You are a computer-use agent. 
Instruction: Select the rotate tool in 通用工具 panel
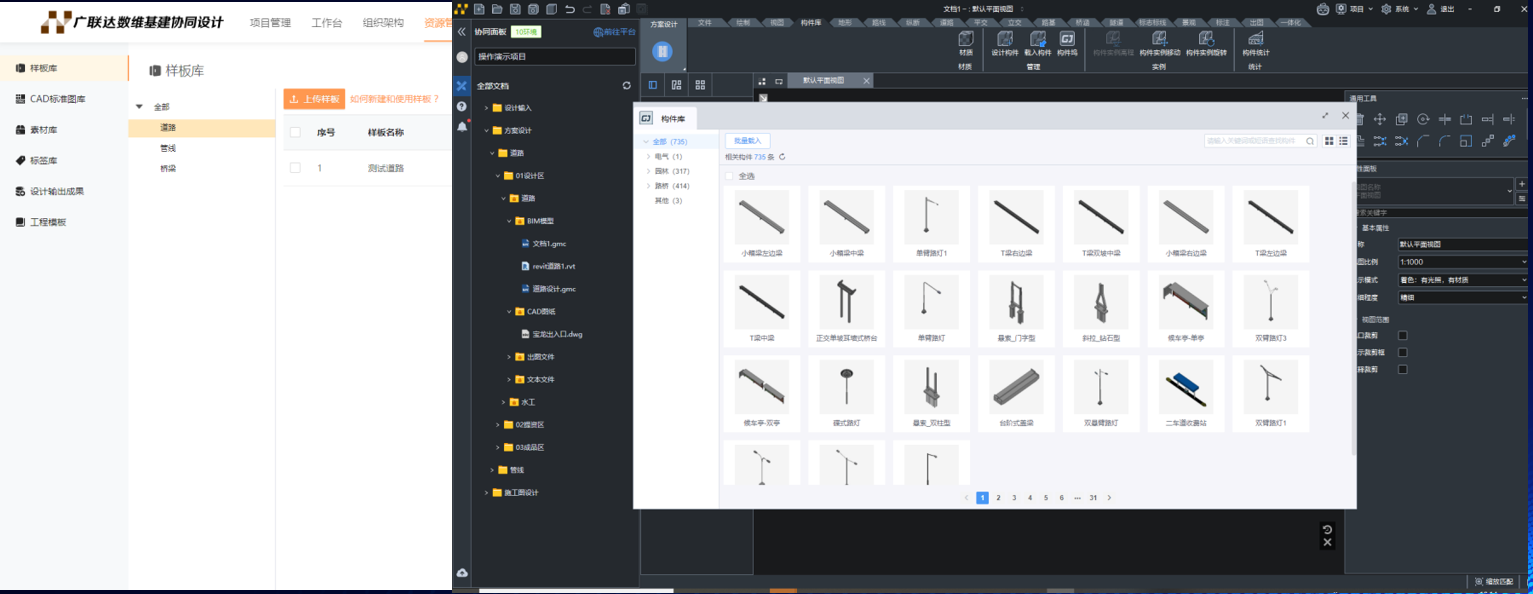point(1423,119)
